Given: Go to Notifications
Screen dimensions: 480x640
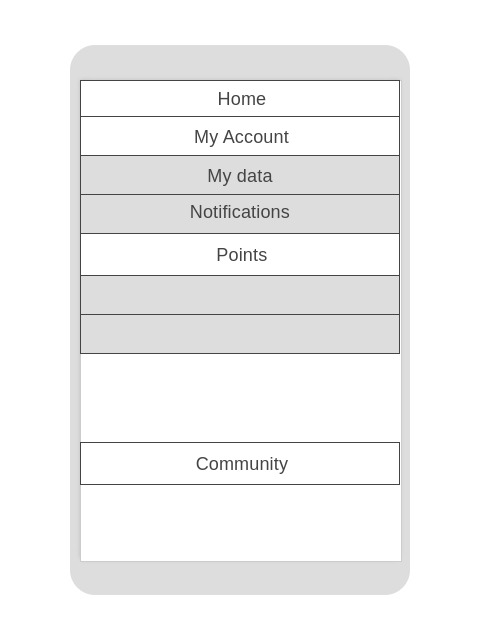Looking at the screenshot, I should tap(240, 214).
